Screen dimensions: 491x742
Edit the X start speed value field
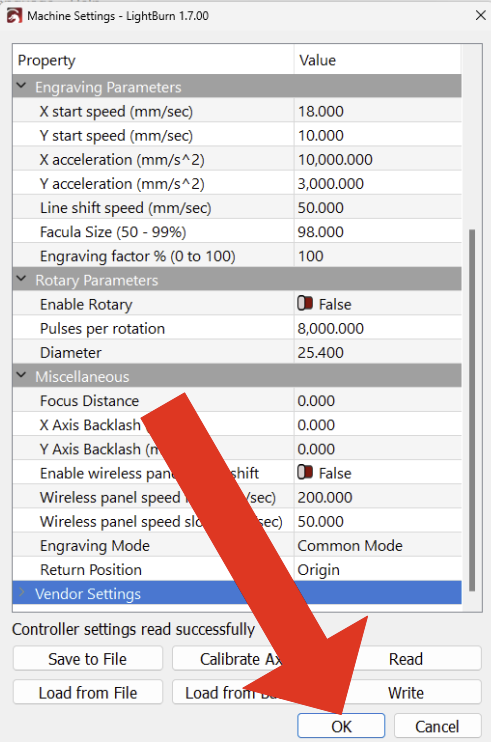377,111
